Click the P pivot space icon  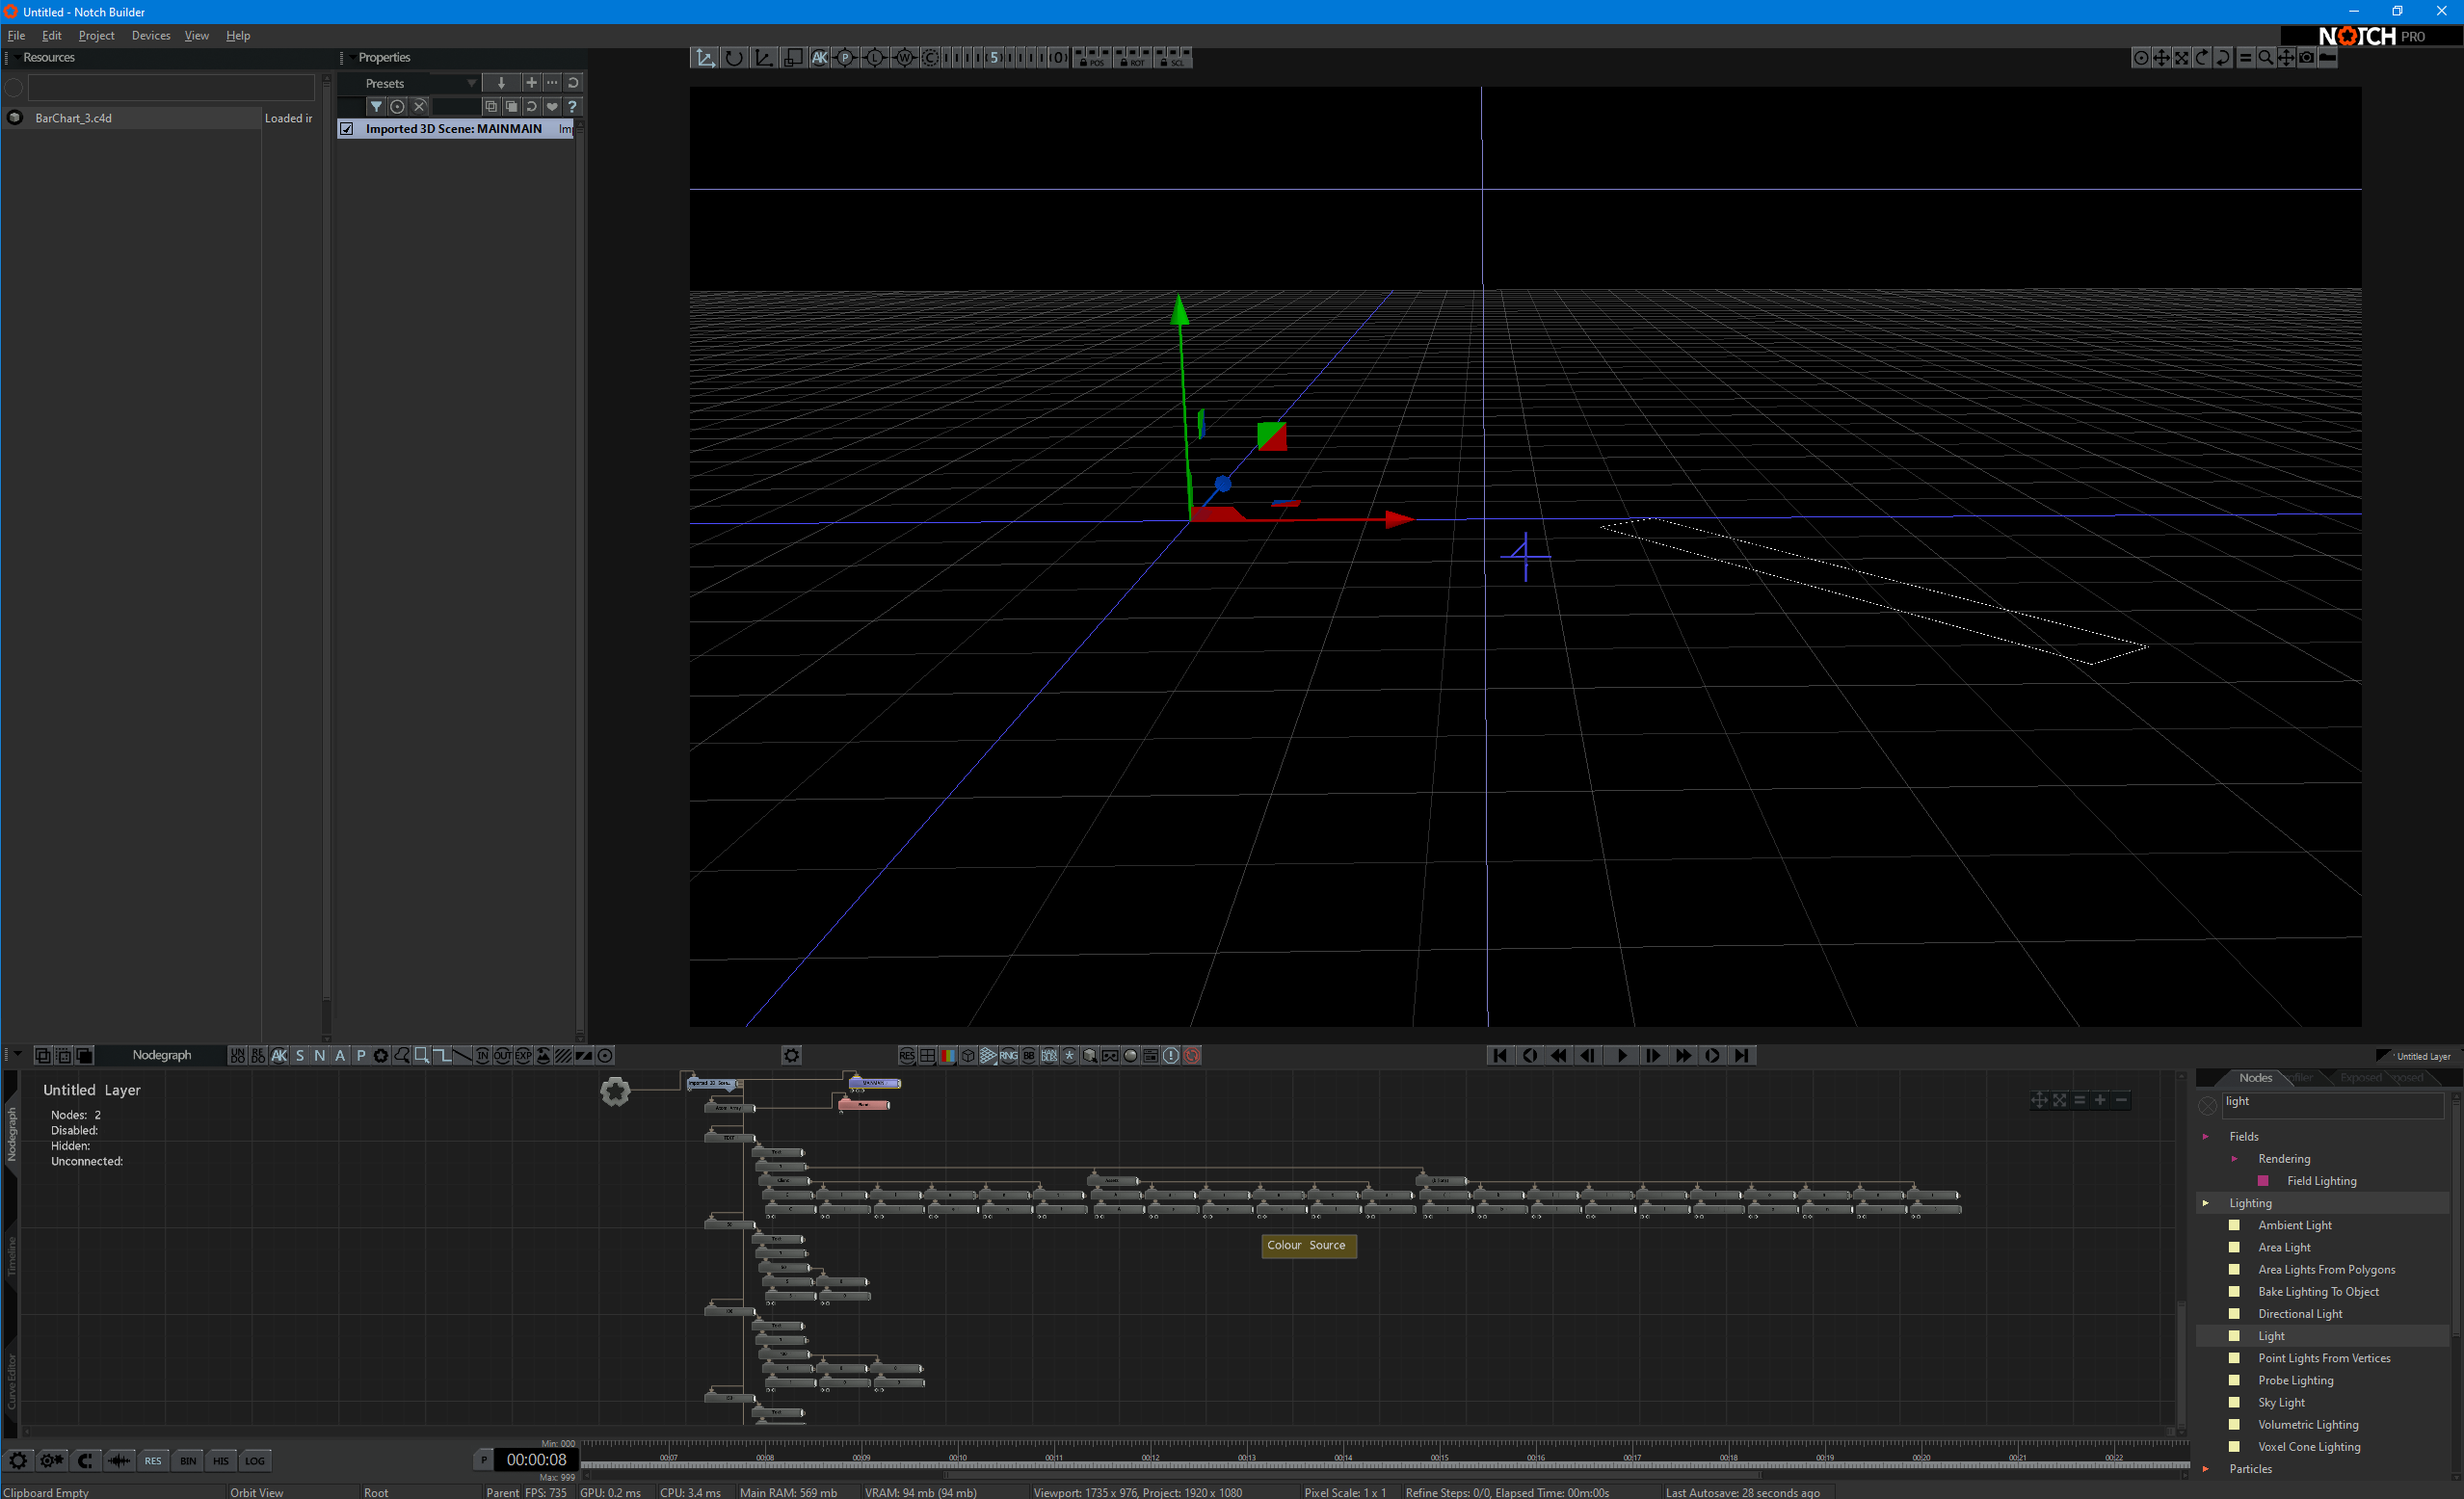click(x=845, y=58)
